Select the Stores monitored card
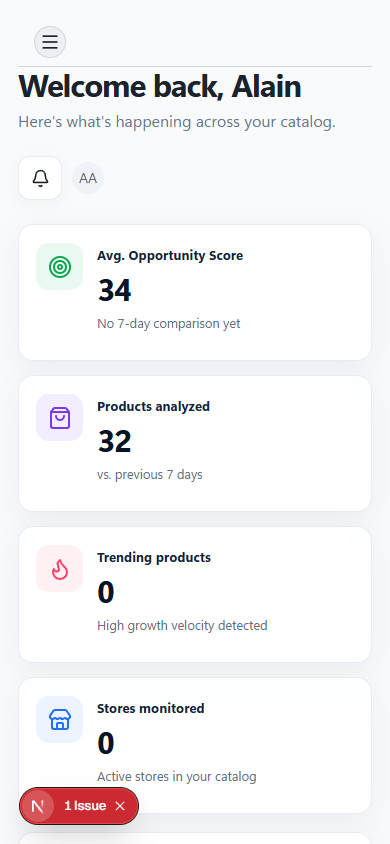Screen dimensions: 390x844 [x=195, y=745]
